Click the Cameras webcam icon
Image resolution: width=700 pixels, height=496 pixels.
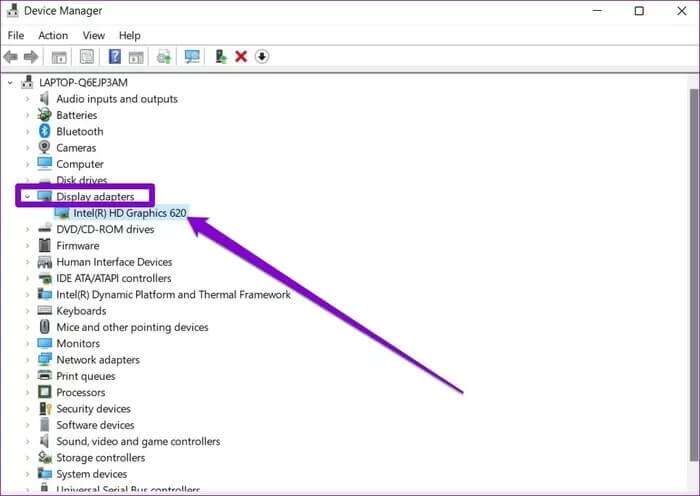44,147
